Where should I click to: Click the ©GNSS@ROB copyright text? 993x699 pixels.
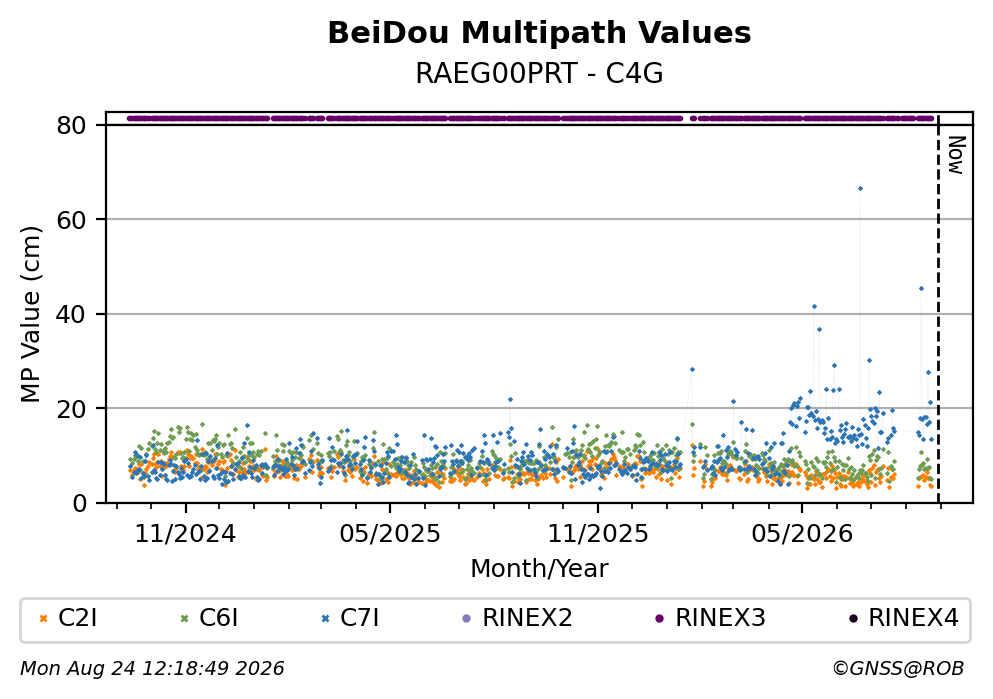pos(898,669)
